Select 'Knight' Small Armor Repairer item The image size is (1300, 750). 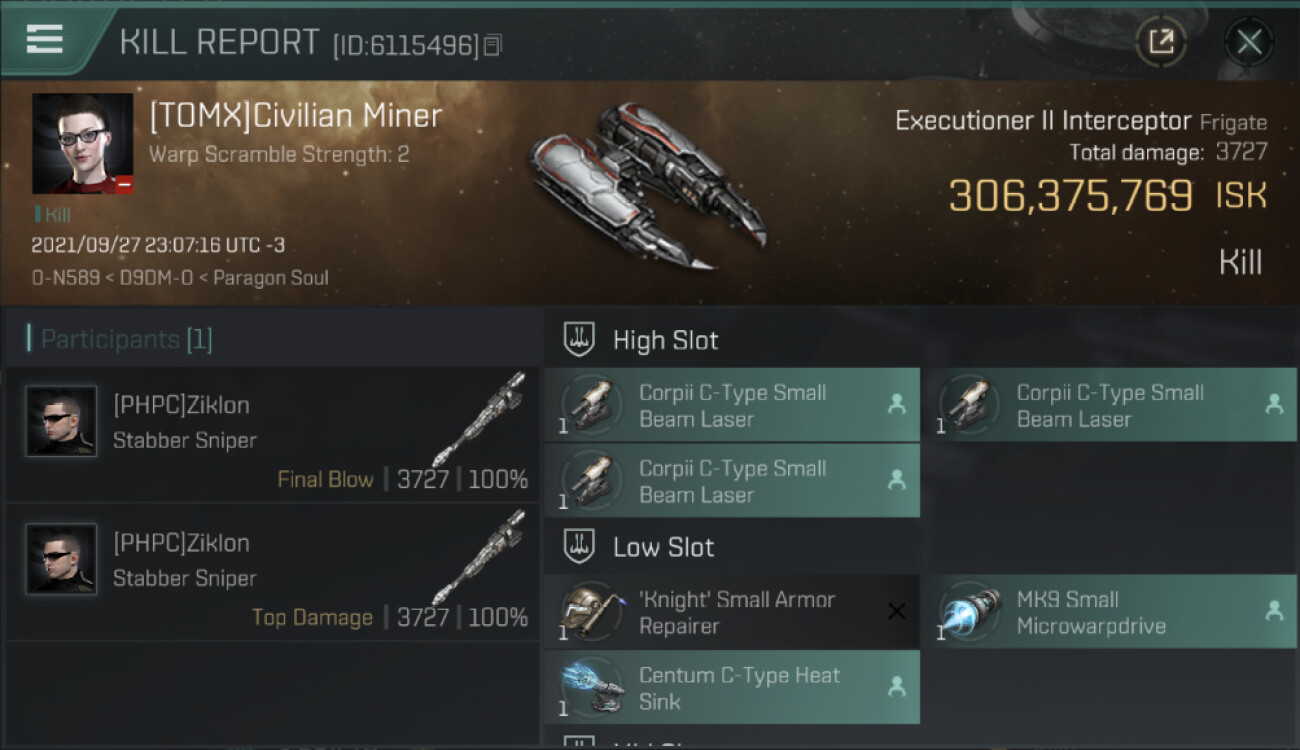(x=732, y=612)
